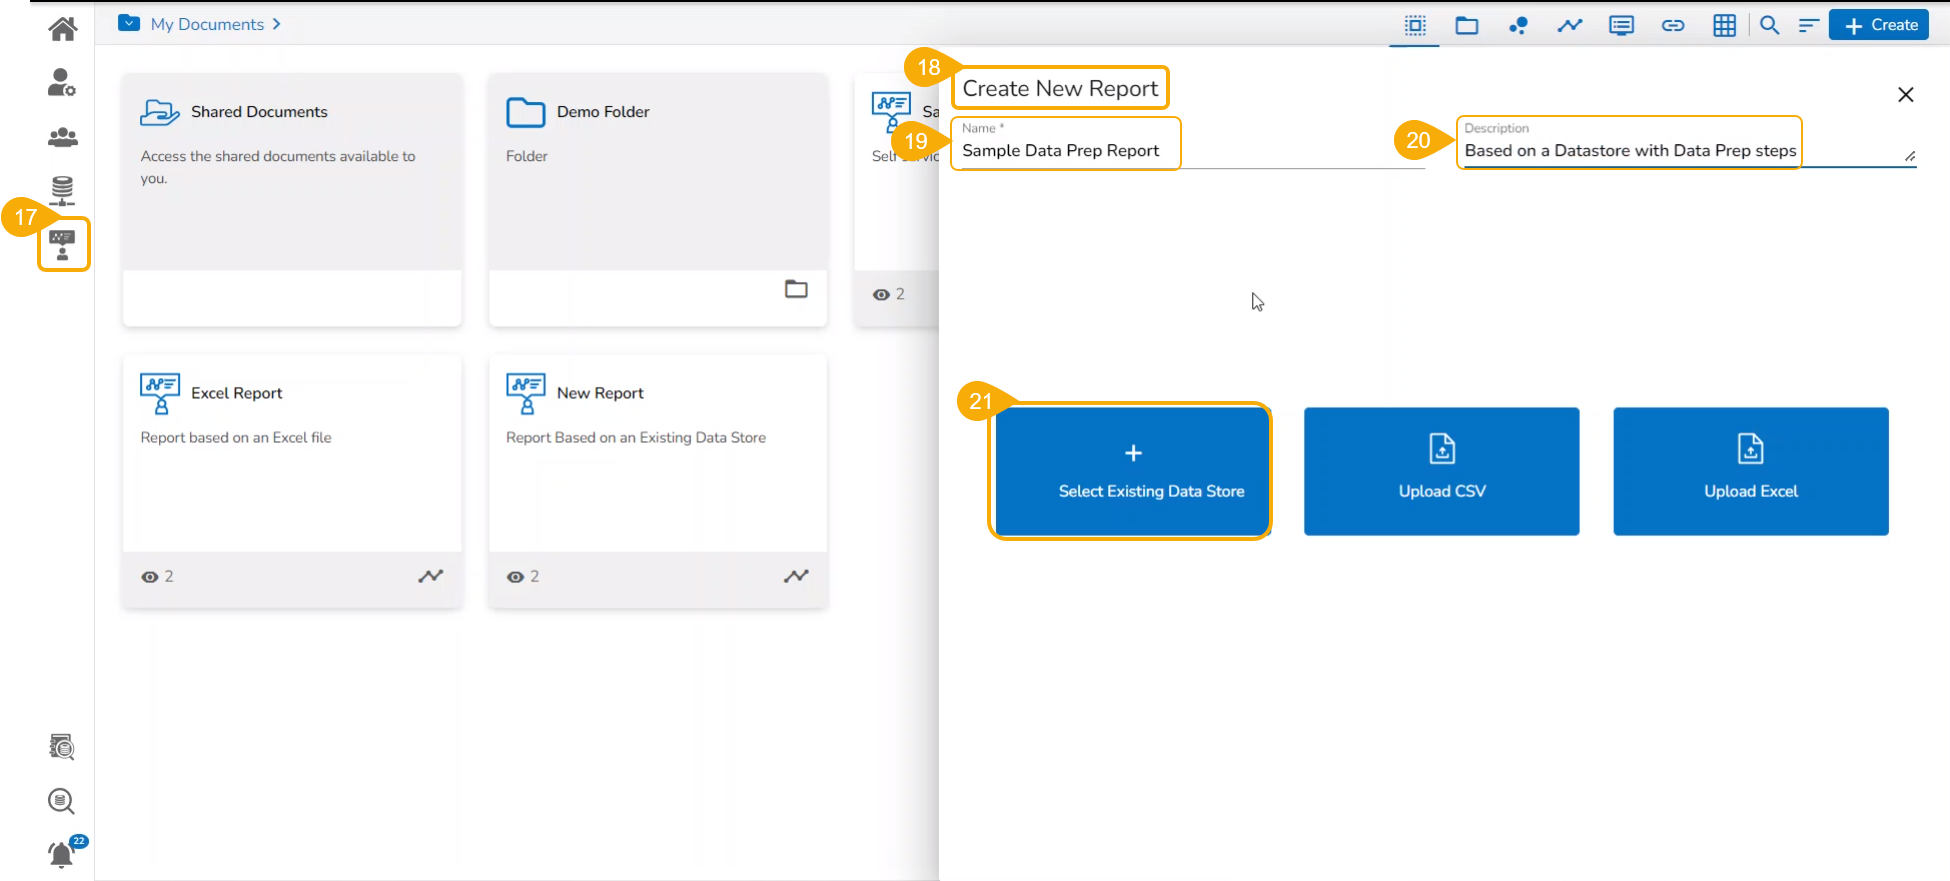1950x881 pixels.
Task: Click the view-count eye on Excel Report
Action: [x=150, y=577]
